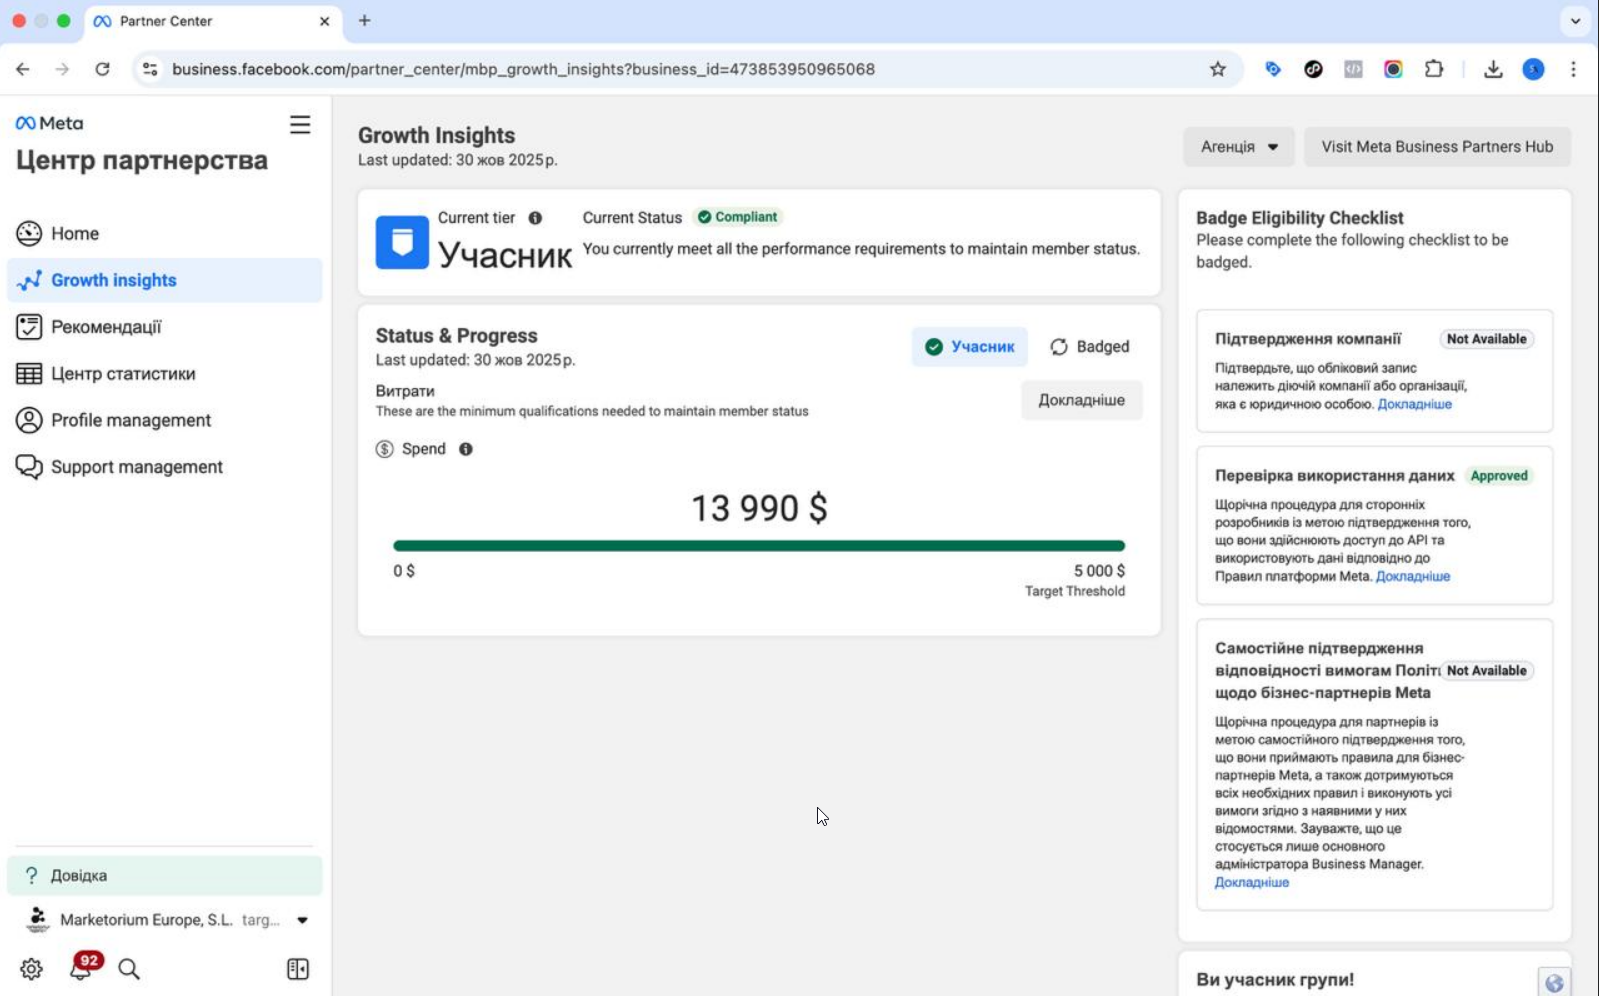Click the Current tier info icon
The height and width of the screenshot is (996, 1599).
pyautogui.click(x=535, y=218)
